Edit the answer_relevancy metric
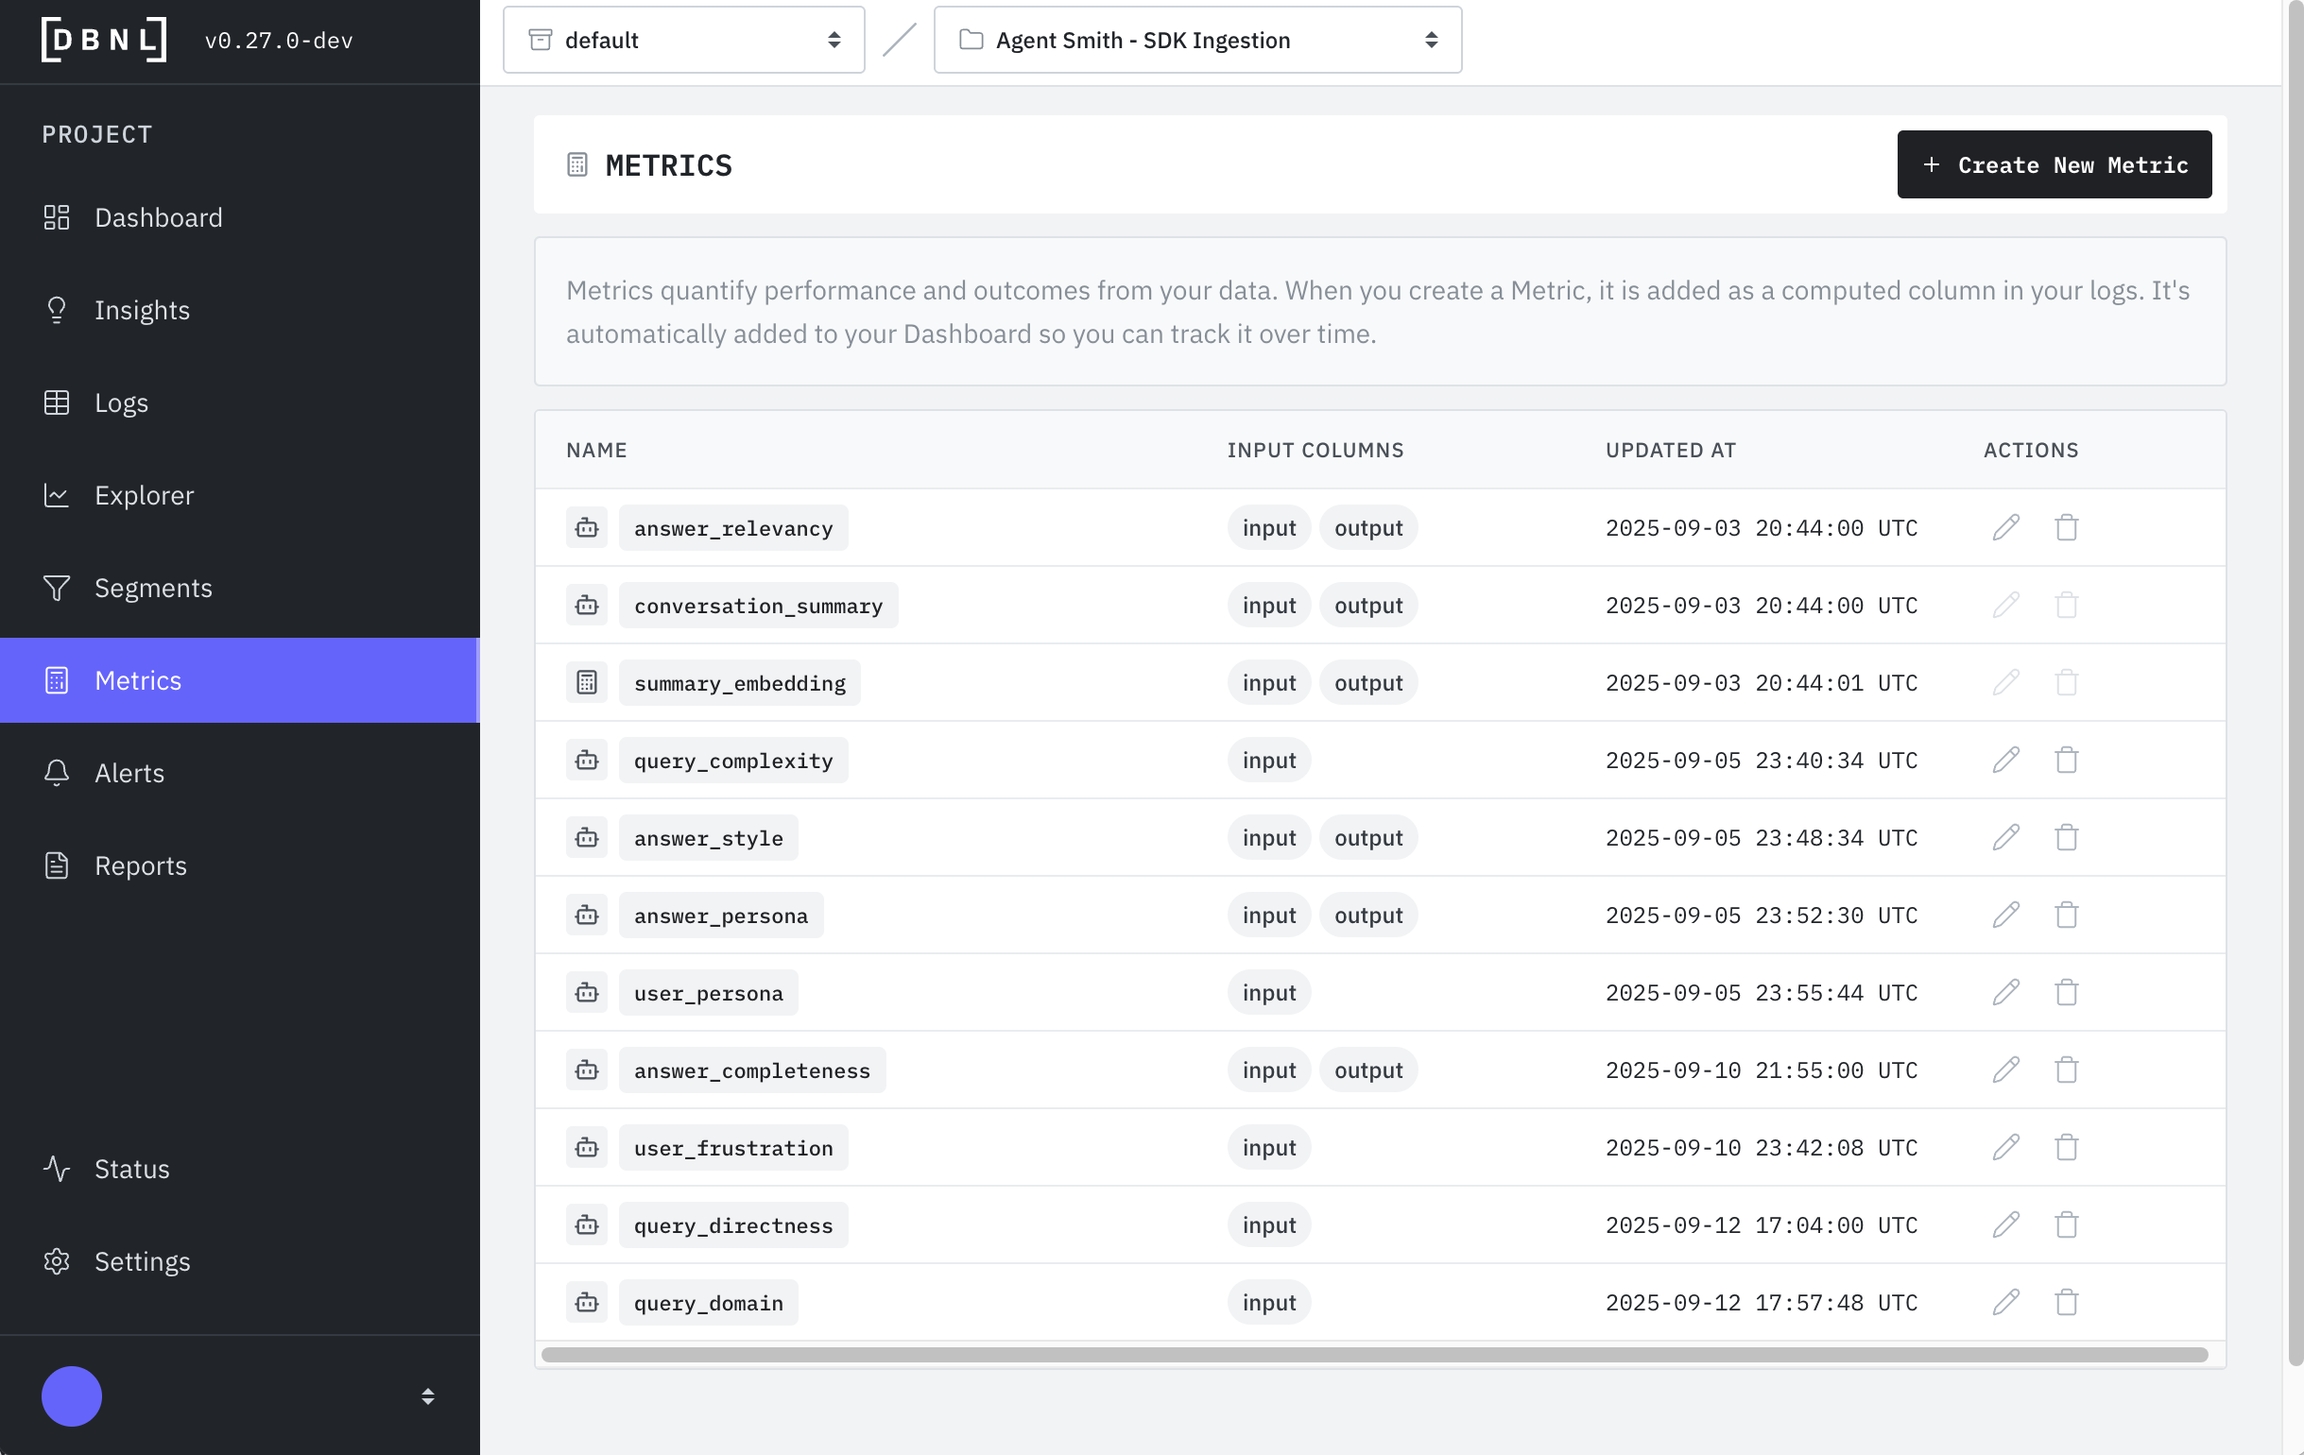Screen dimensions: 2304x1455 pyautogui.click(x=2005, y=527)
